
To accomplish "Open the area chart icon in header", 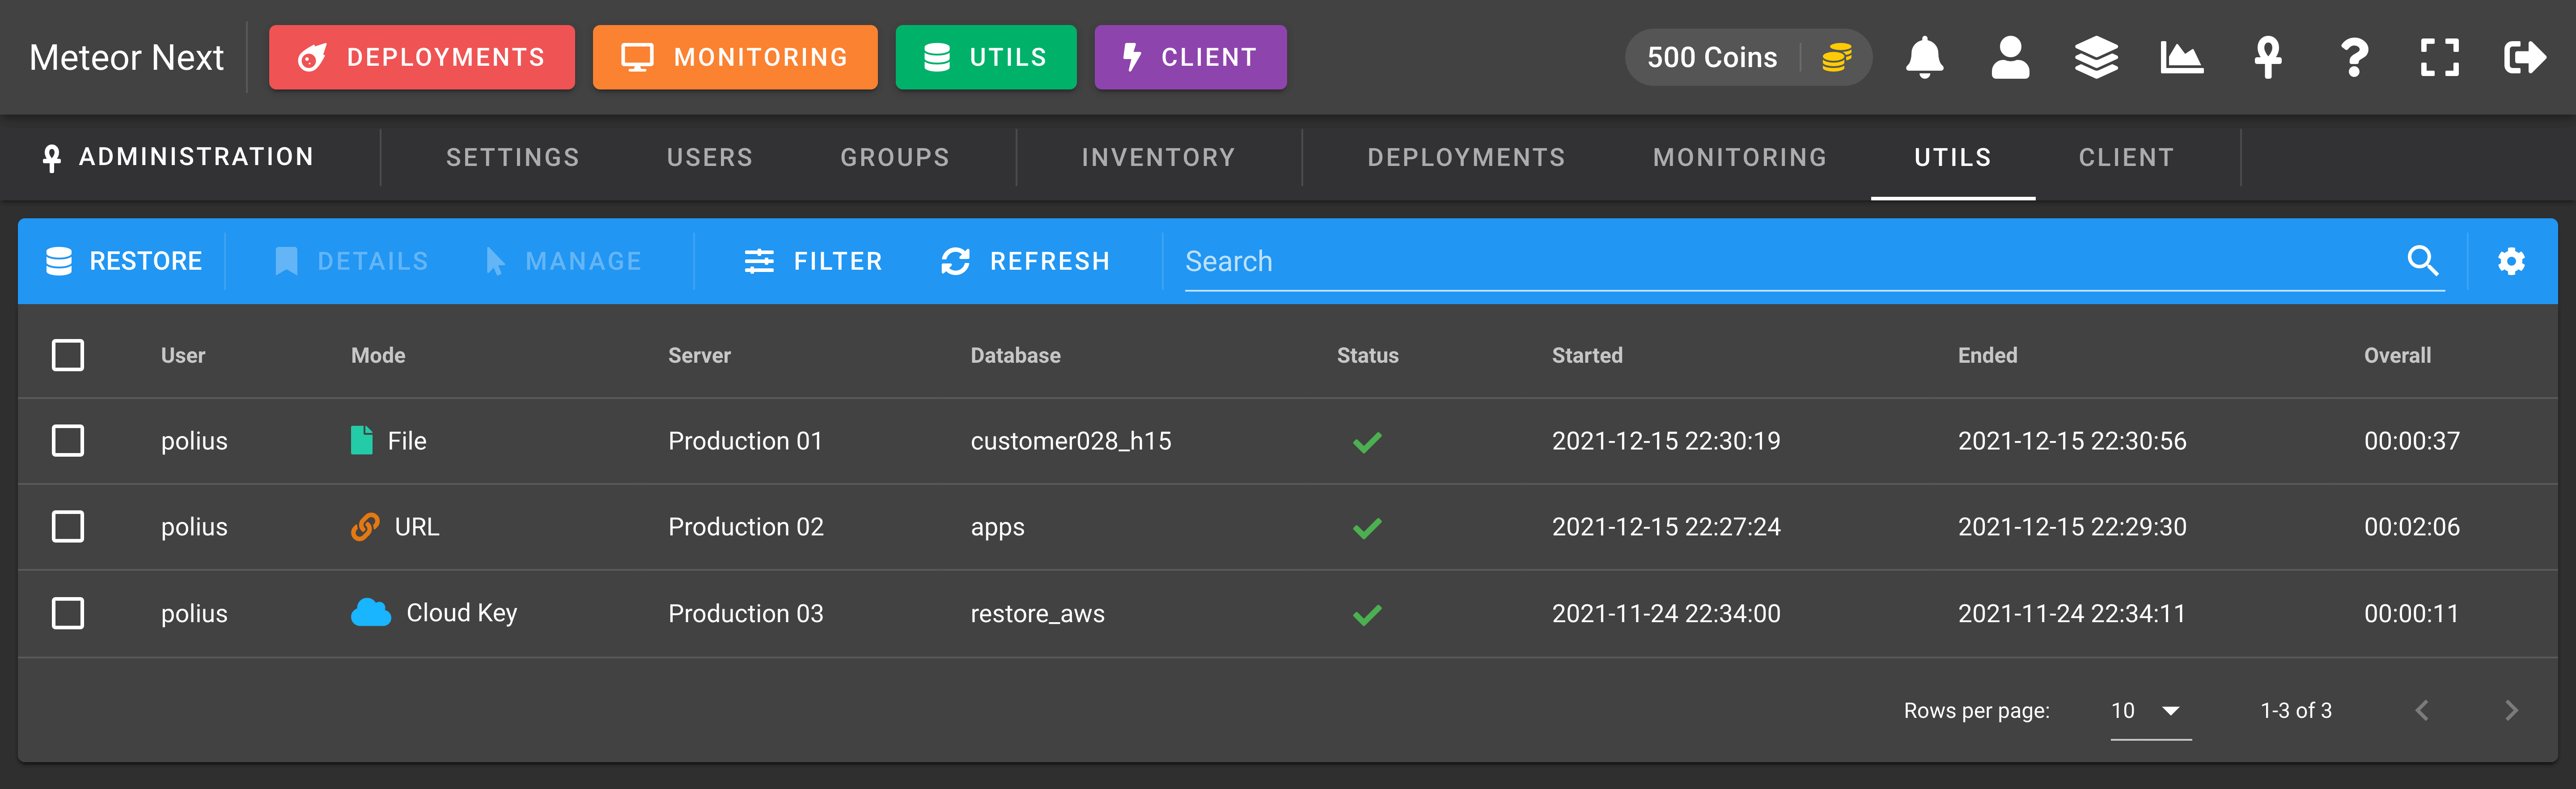I will [x=2182, y=57].
